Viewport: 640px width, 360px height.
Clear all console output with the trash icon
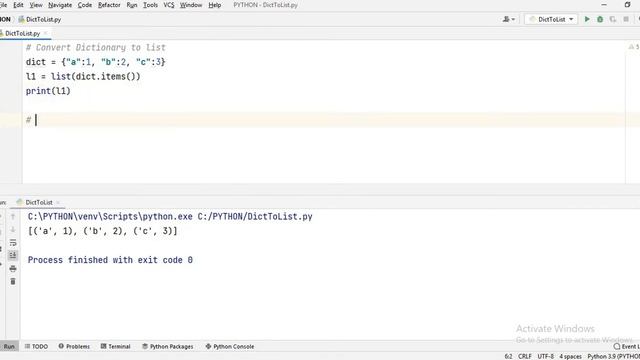13,281
